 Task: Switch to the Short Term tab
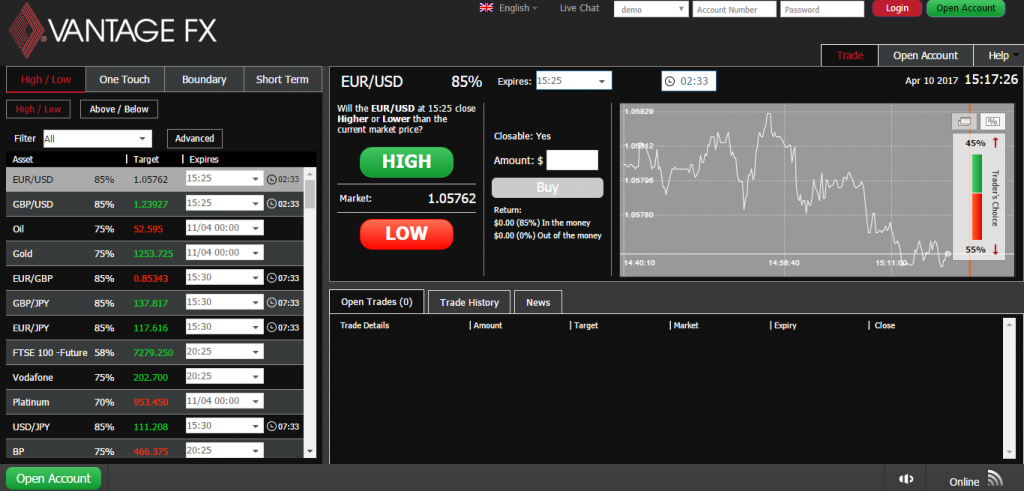(x=282, y=80)
